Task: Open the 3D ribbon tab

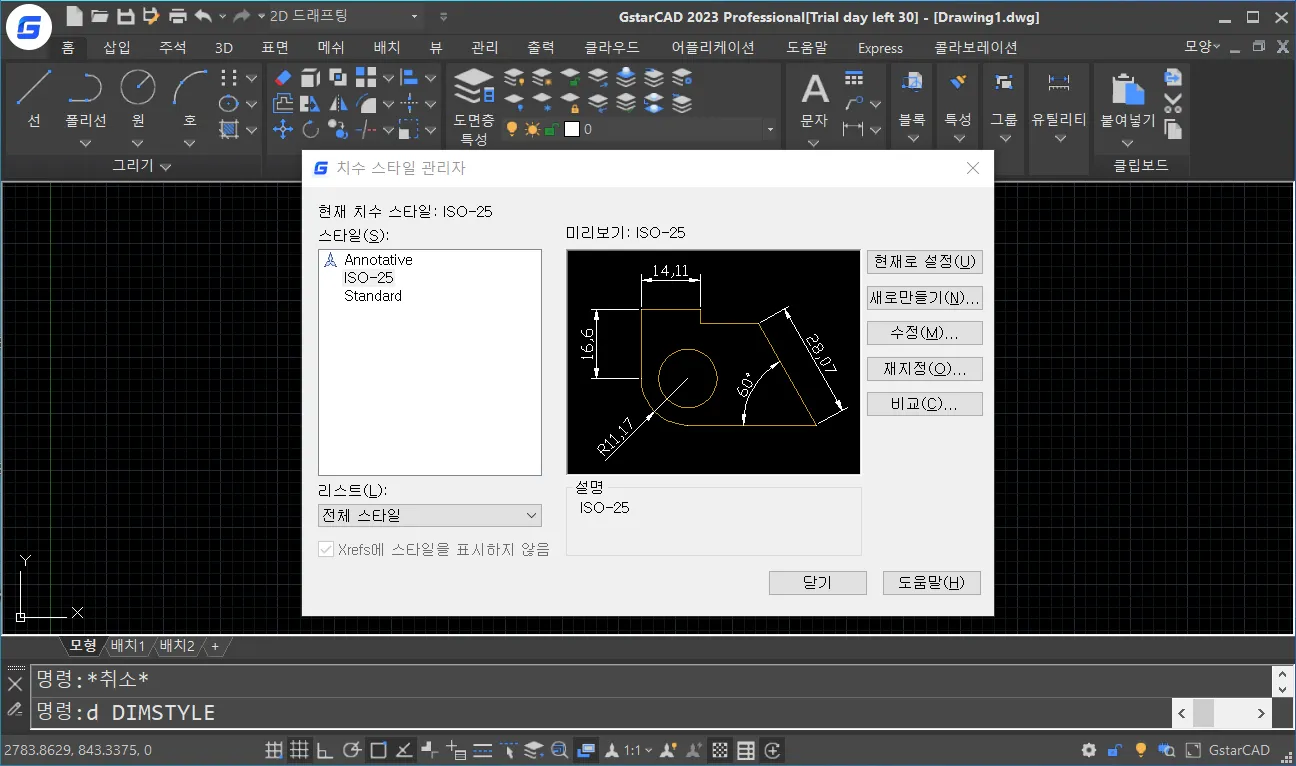Action: 224,47
